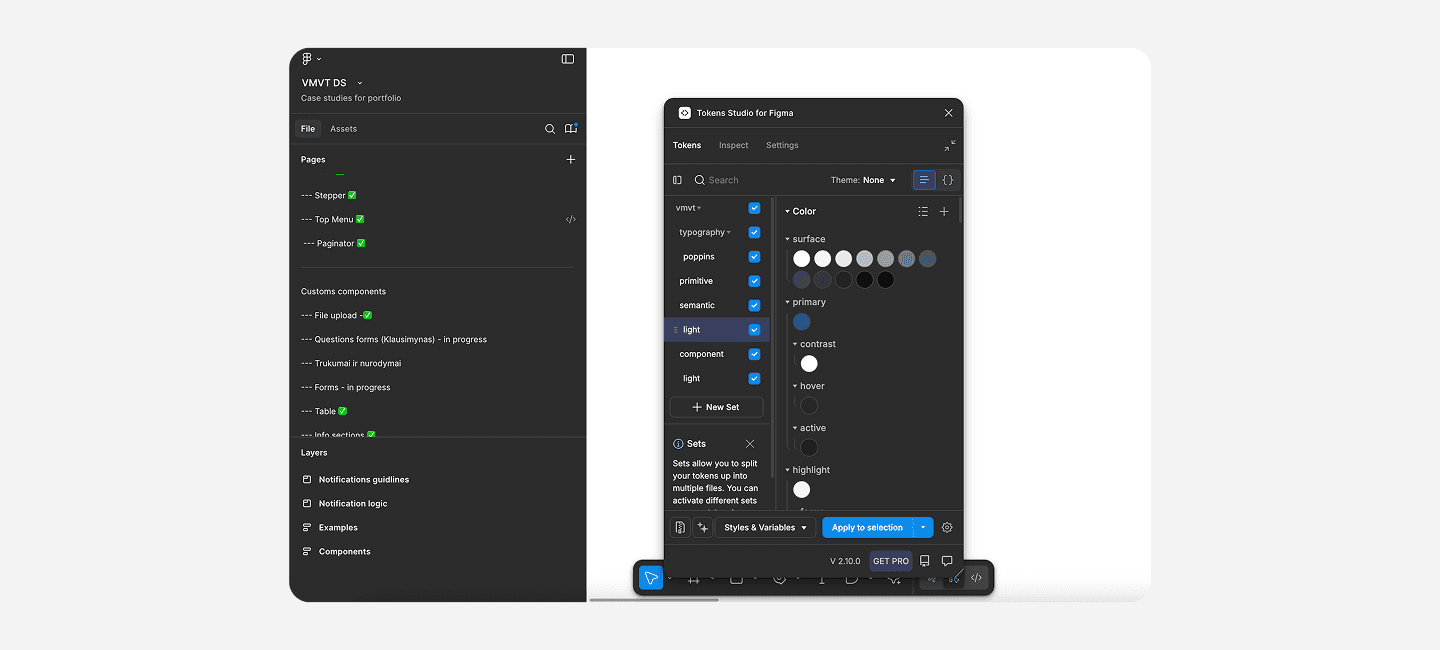Open the libraries book icon
Viewport: 1440px width, 650px height.
pos(571,128)
